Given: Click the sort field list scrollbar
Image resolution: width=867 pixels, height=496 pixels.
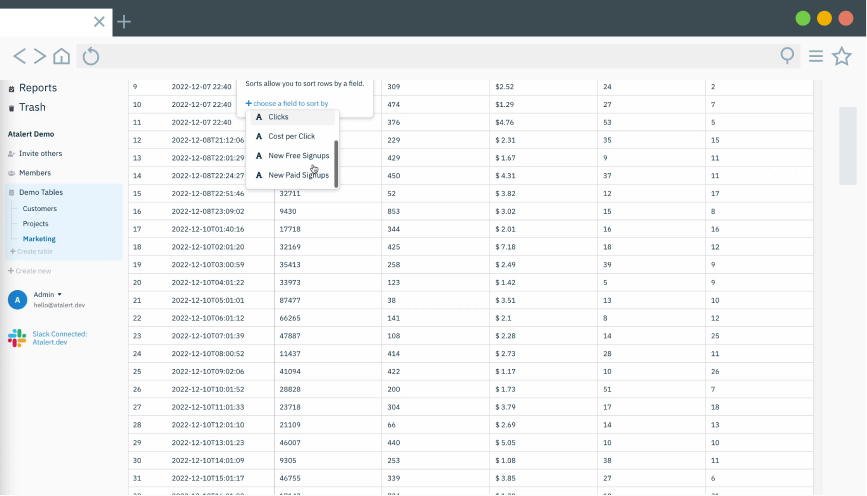Looking at the screenshot, I should 336,164.
